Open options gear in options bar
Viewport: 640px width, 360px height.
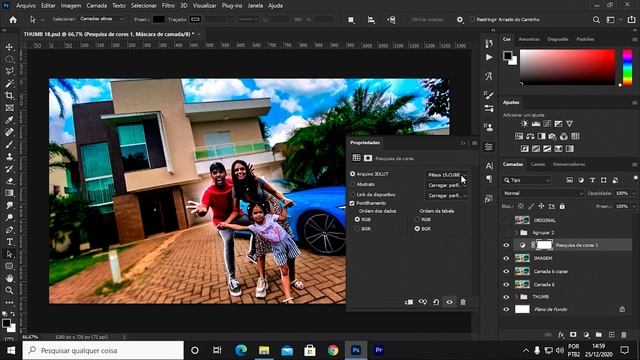[x=460, y=20]
